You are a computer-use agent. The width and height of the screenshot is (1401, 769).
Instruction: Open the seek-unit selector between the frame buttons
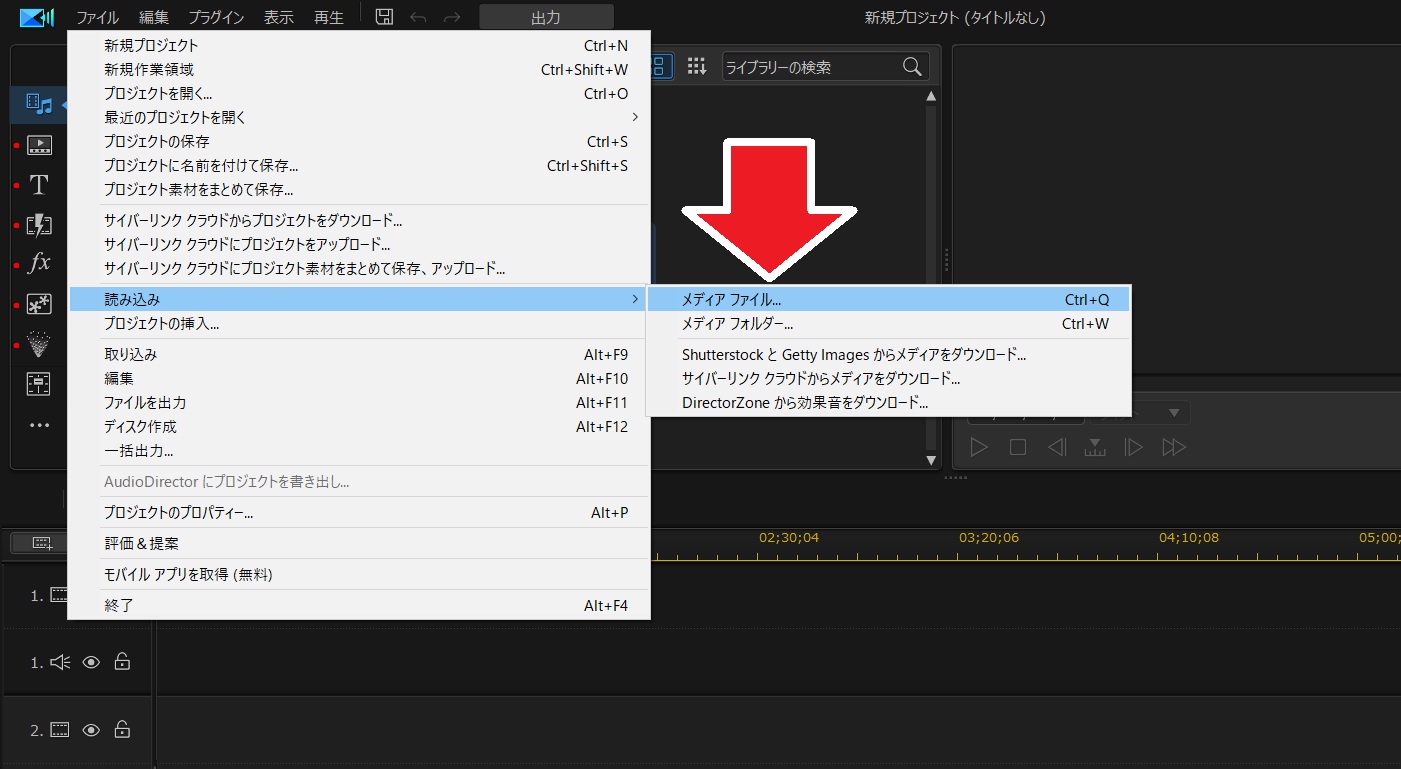1095,447
